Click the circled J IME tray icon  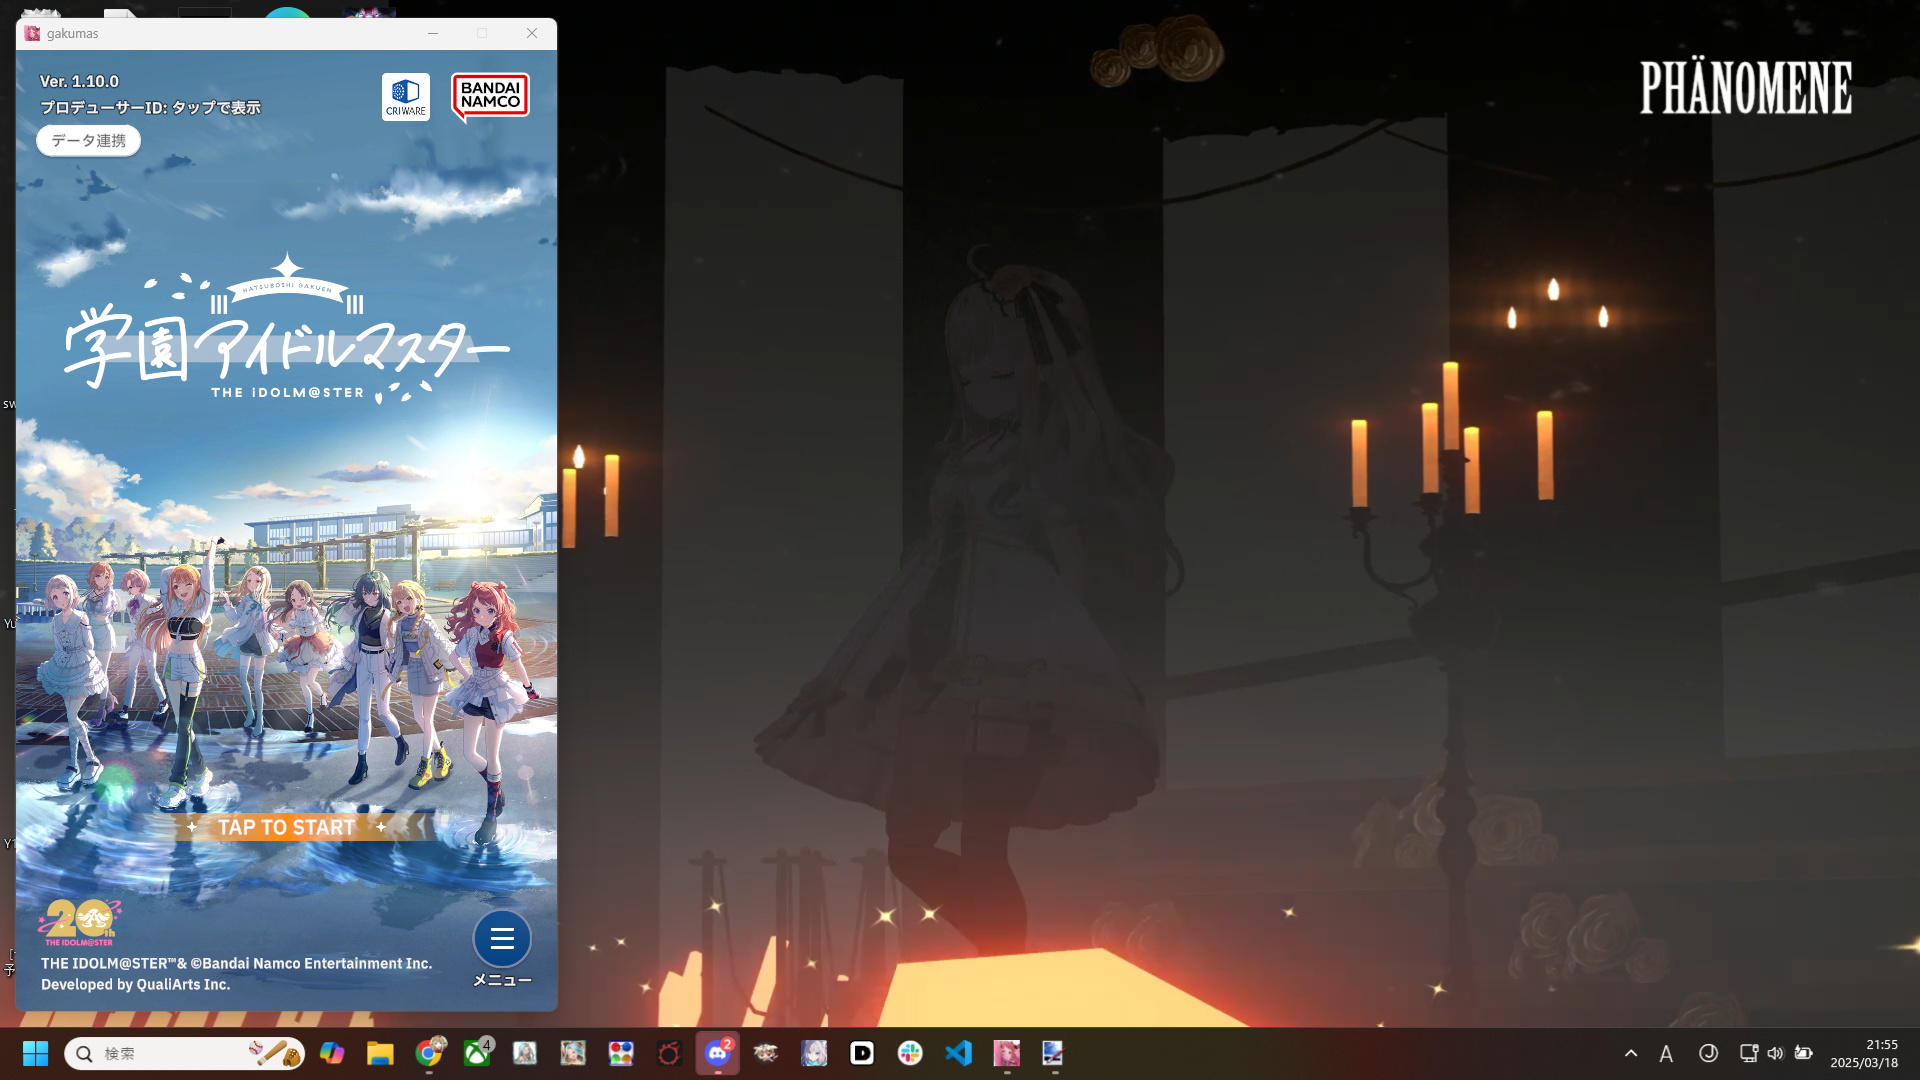tap(1708, 1053)
